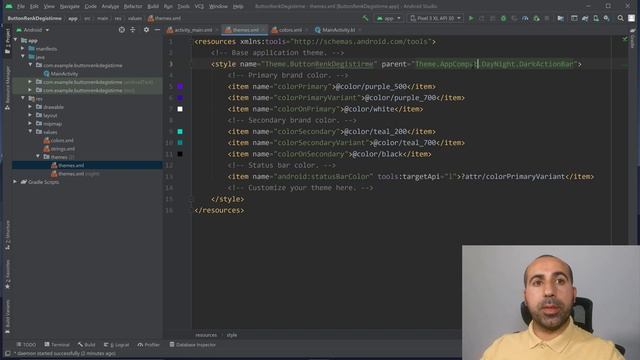Open the Android project view dropdown

[x=33, y=30]
